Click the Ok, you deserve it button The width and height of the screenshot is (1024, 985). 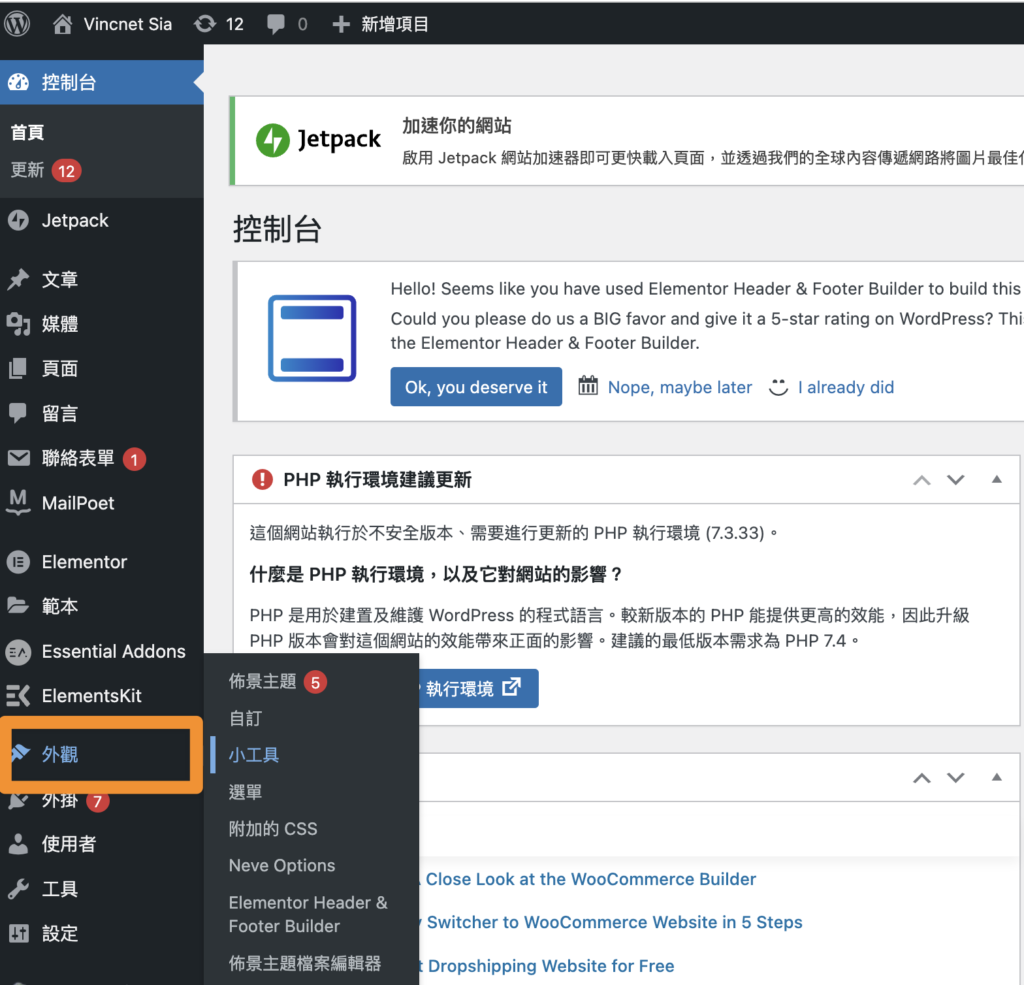(476, 387)
